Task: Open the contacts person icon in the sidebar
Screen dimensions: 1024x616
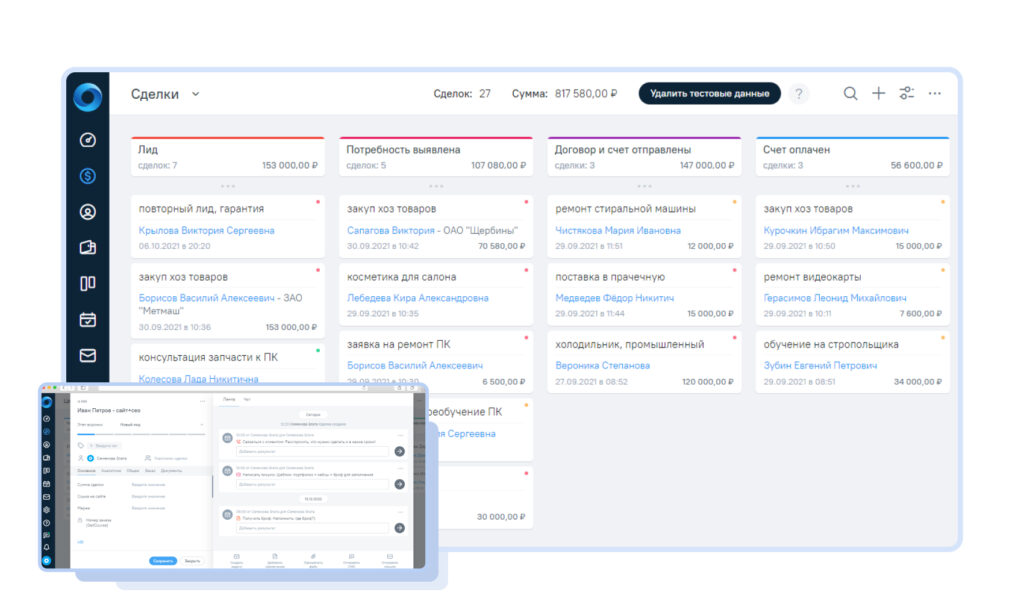Action: (x=88, y=209)
